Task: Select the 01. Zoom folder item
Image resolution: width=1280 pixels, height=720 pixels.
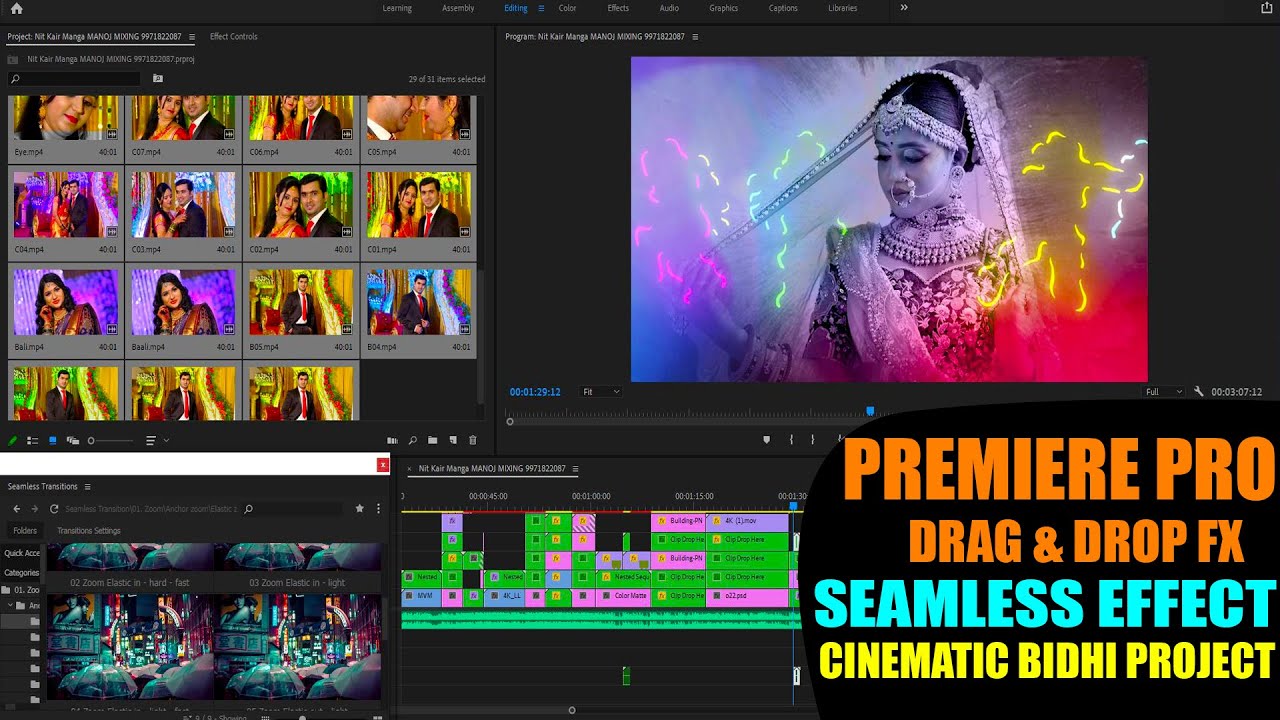Action: [22, 590]
